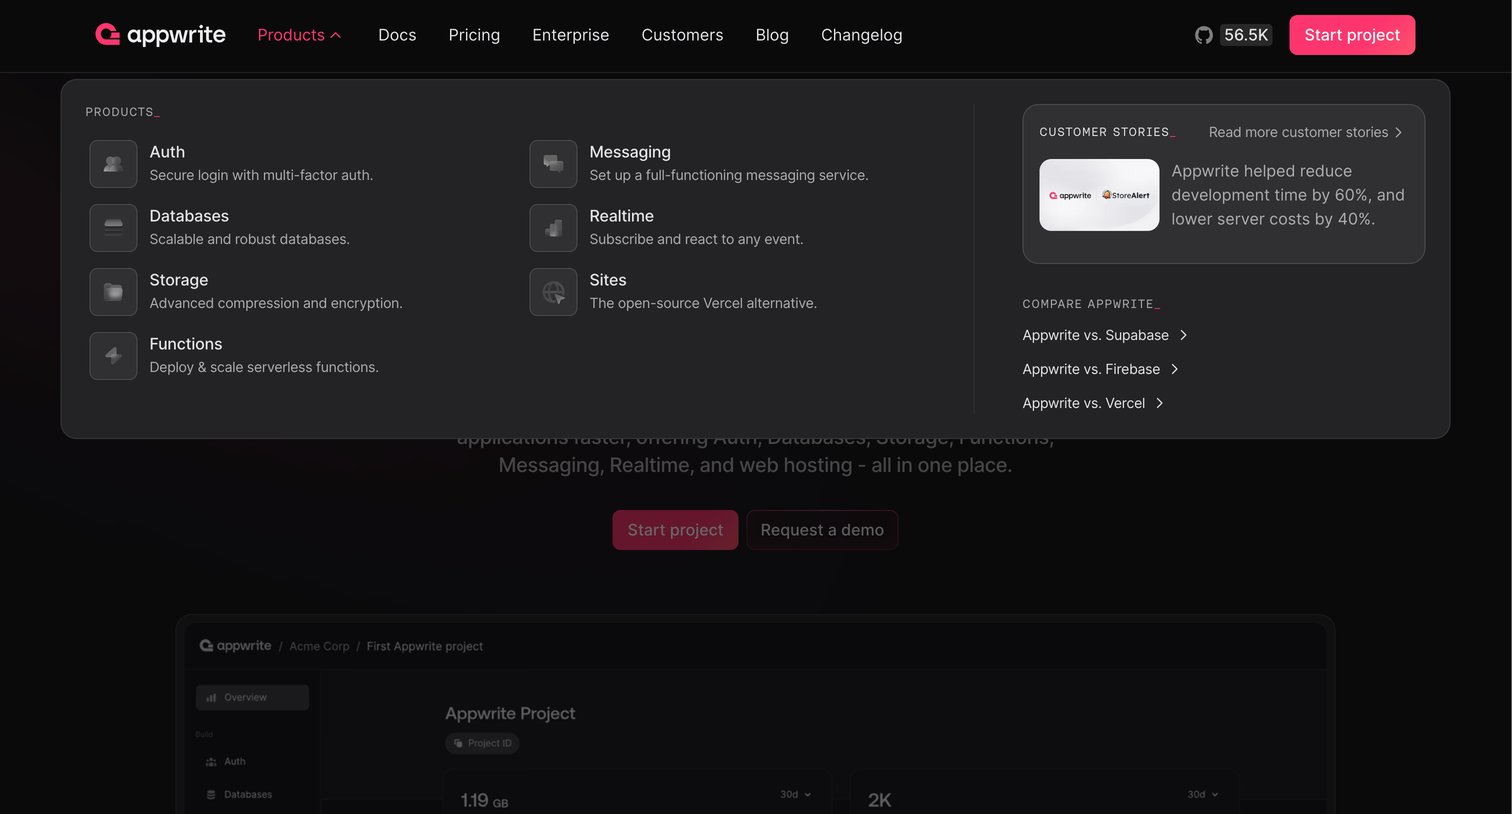Click the Databases product icon

point(113,228)
